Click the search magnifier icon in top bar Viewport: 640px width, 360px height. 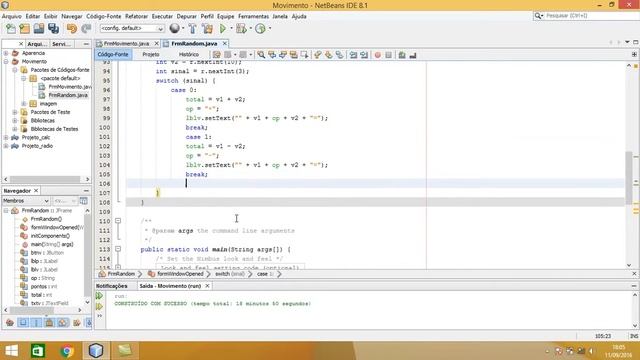click(538, 16)
